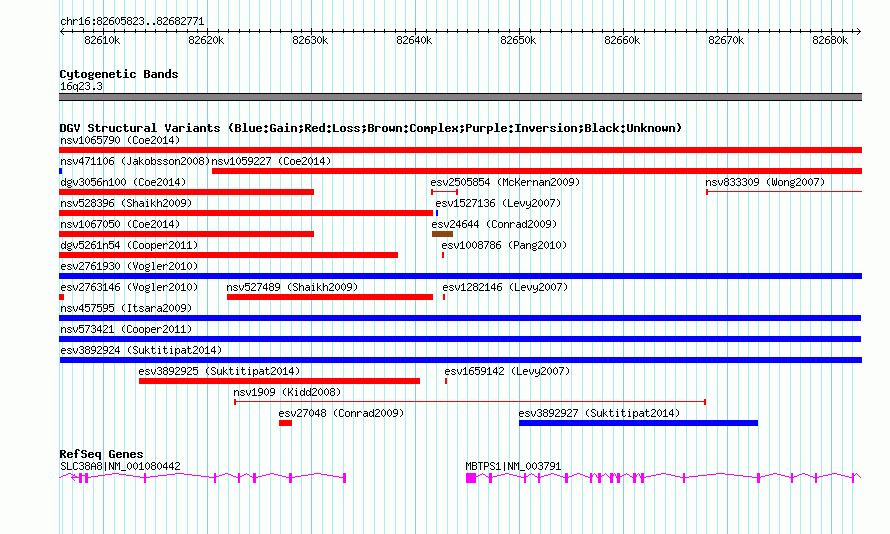This screenshot has height=534, width=890.
Task: Select the esv2763146 (Vogler2010) label
Action: pyautogui.click(x=129, y=287)
